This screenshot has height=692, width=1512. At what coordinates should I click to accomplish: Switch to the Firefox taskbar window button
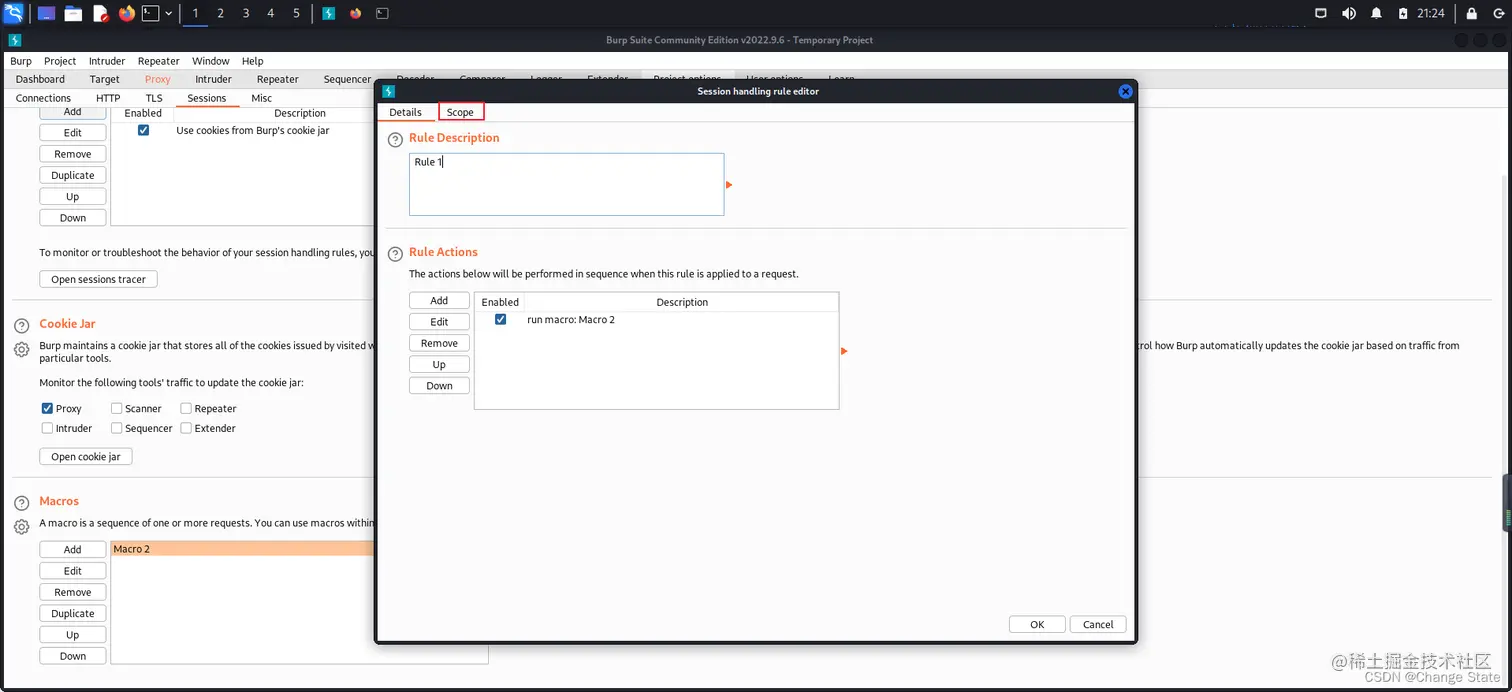pyautogui.click(x=355, y=14)
